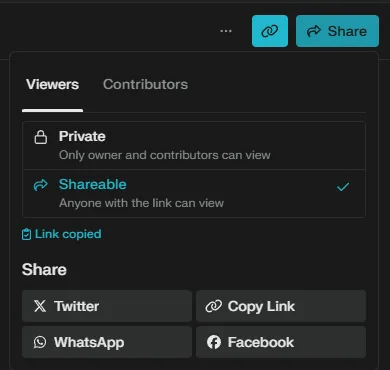The width and height of the screenshot is (390, 370).
Task: Click the Share button at top right
Action: [337, 31]
